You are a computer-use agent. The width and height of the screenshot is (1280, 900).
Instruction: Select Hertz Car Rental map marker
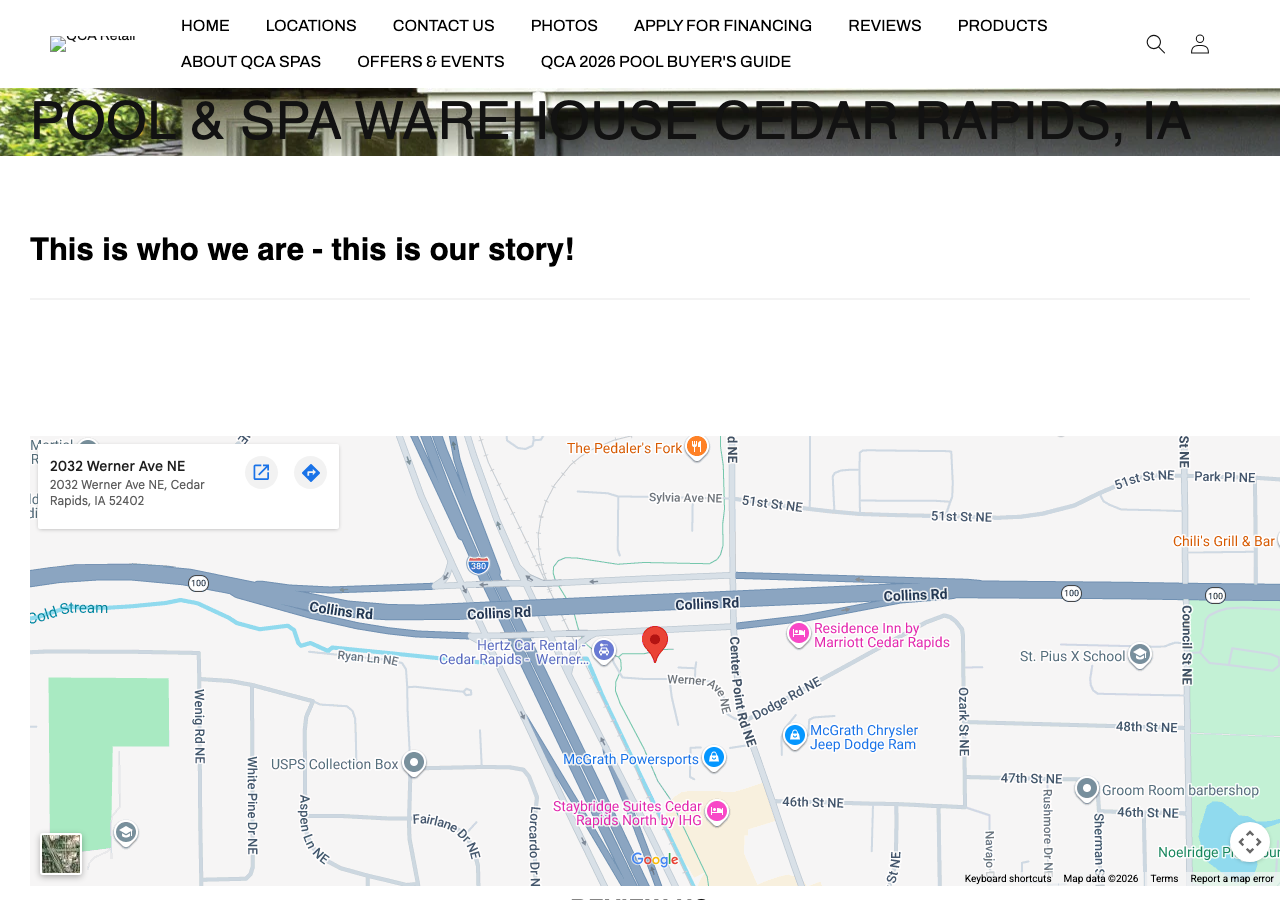(604, 650)
